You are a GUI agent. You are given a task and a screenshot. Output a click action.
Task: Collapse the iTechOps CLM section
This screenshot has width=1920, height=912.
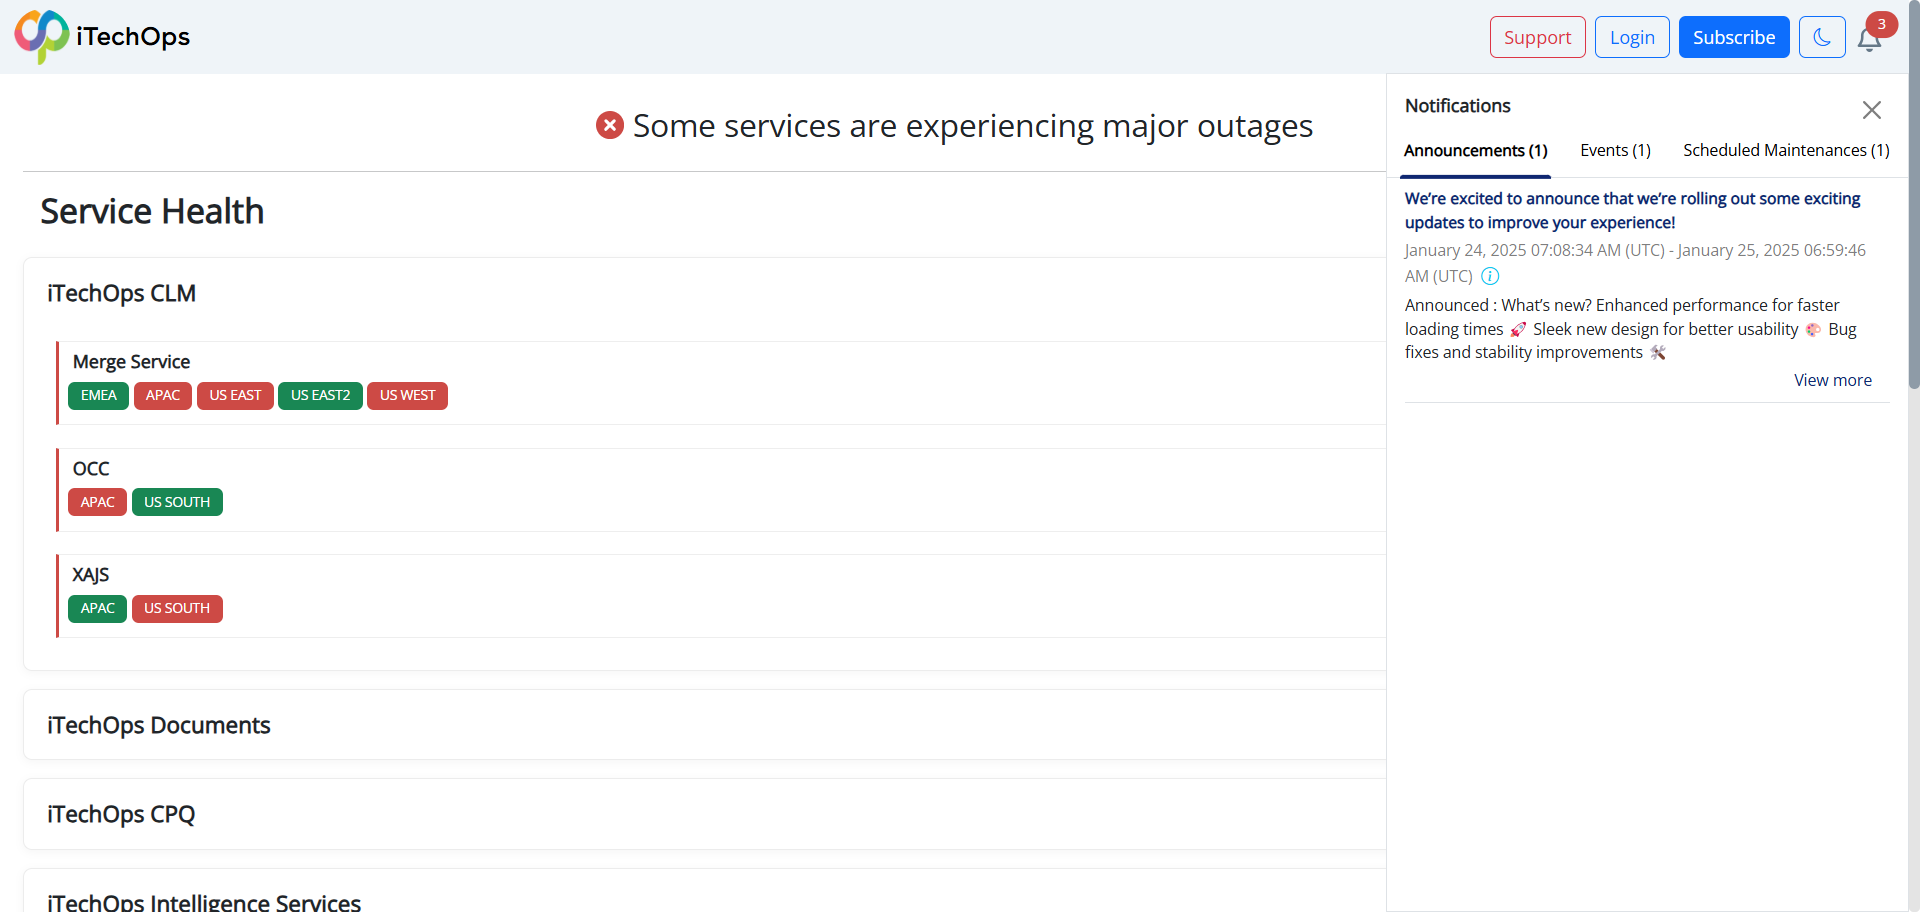coord(121,293)
